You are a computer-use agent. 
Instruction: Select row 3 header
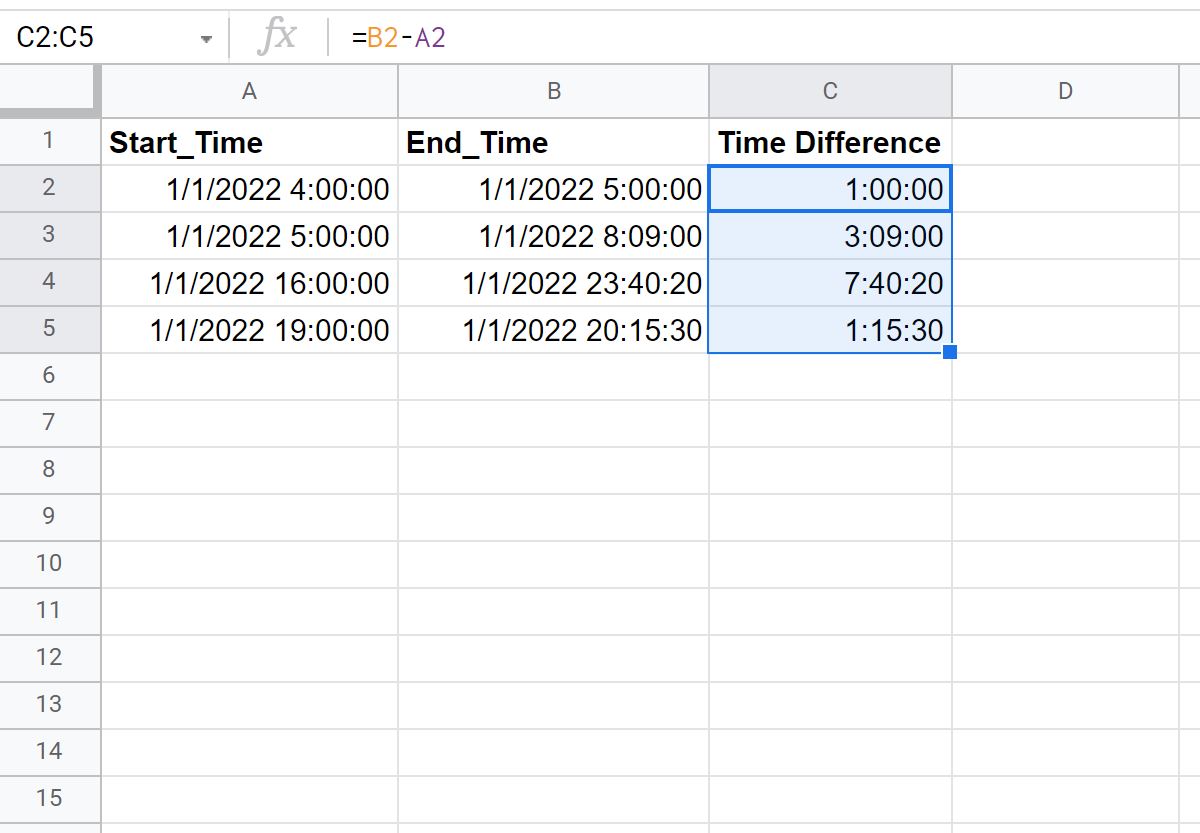coord(50,235)
